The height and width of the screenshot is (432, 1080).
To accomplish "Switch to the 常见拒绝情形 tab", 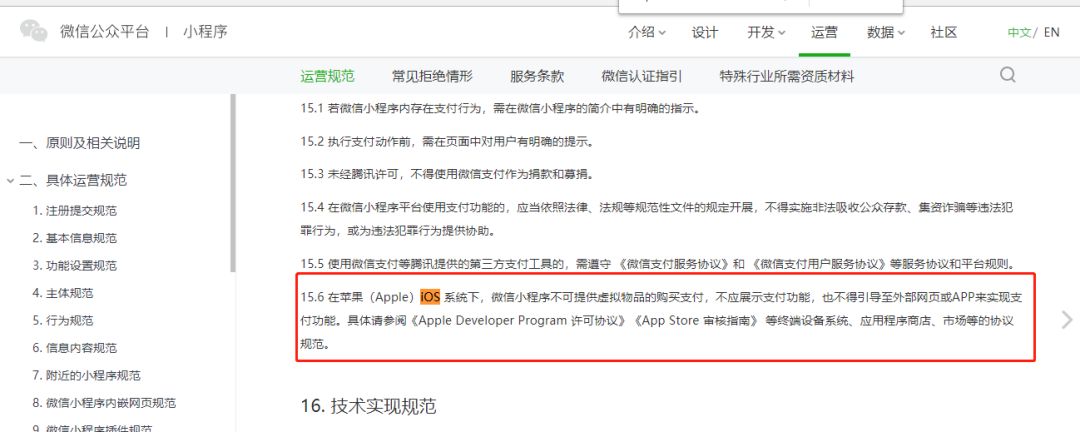I will click(433, 76).
